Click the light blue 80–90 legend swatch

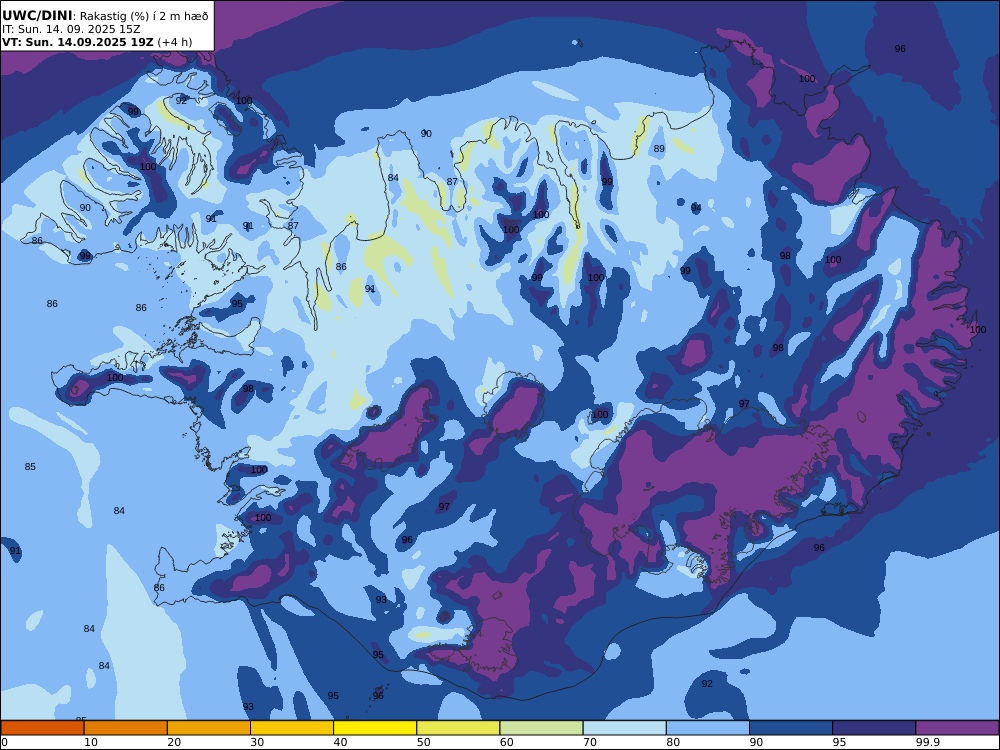(x=708, y=728)
